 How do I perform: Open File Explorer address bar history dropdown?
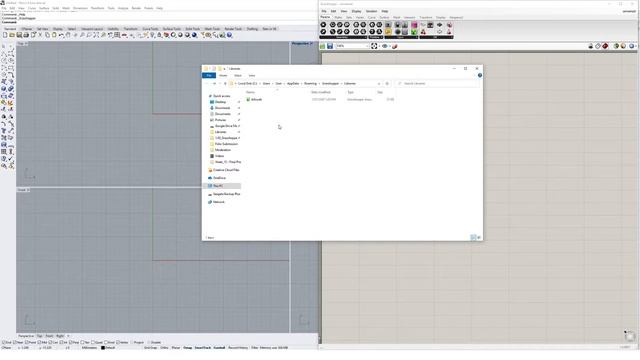[379, 83]
